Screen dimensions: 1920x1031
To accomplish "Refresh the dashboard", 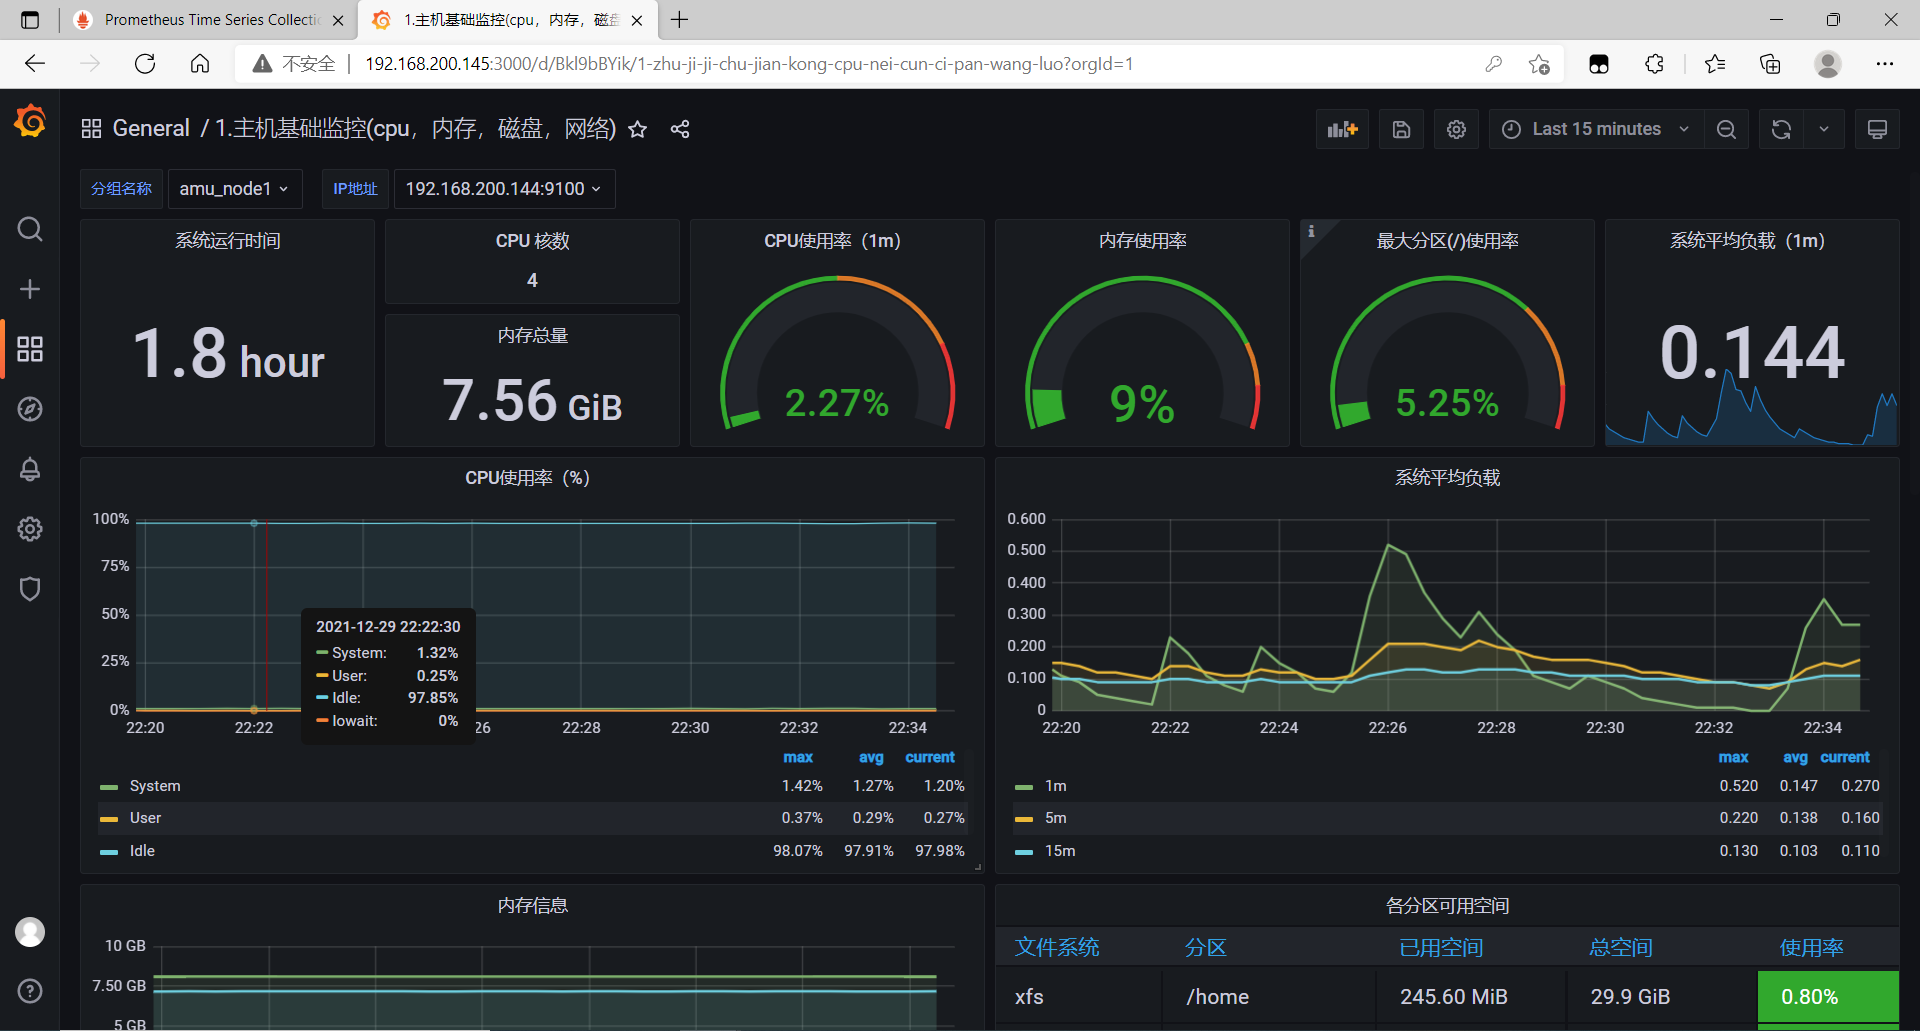I will pos(1781,129).
